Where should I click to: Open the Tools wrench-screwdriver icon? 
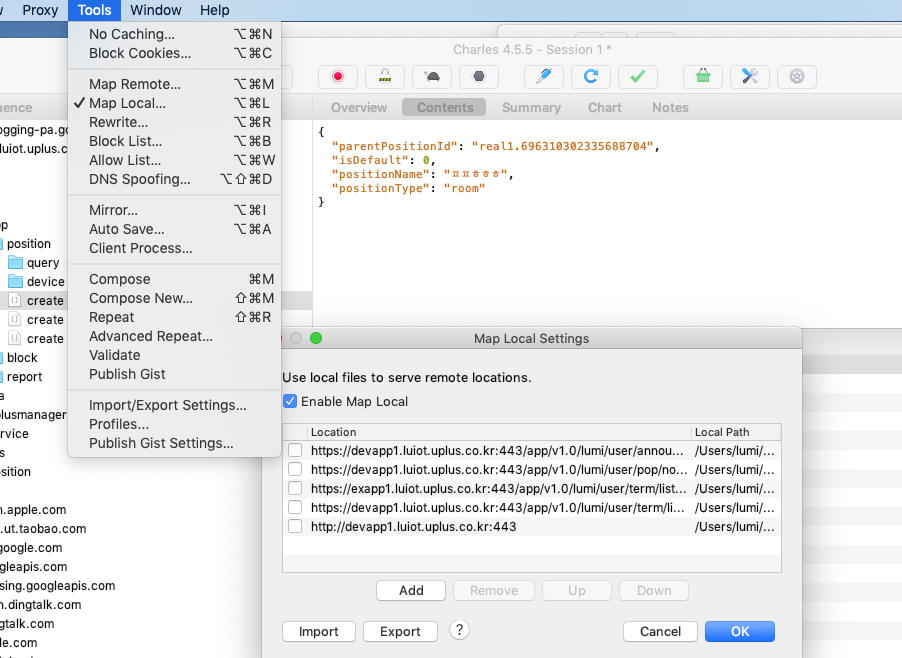[x=750, y=76]
